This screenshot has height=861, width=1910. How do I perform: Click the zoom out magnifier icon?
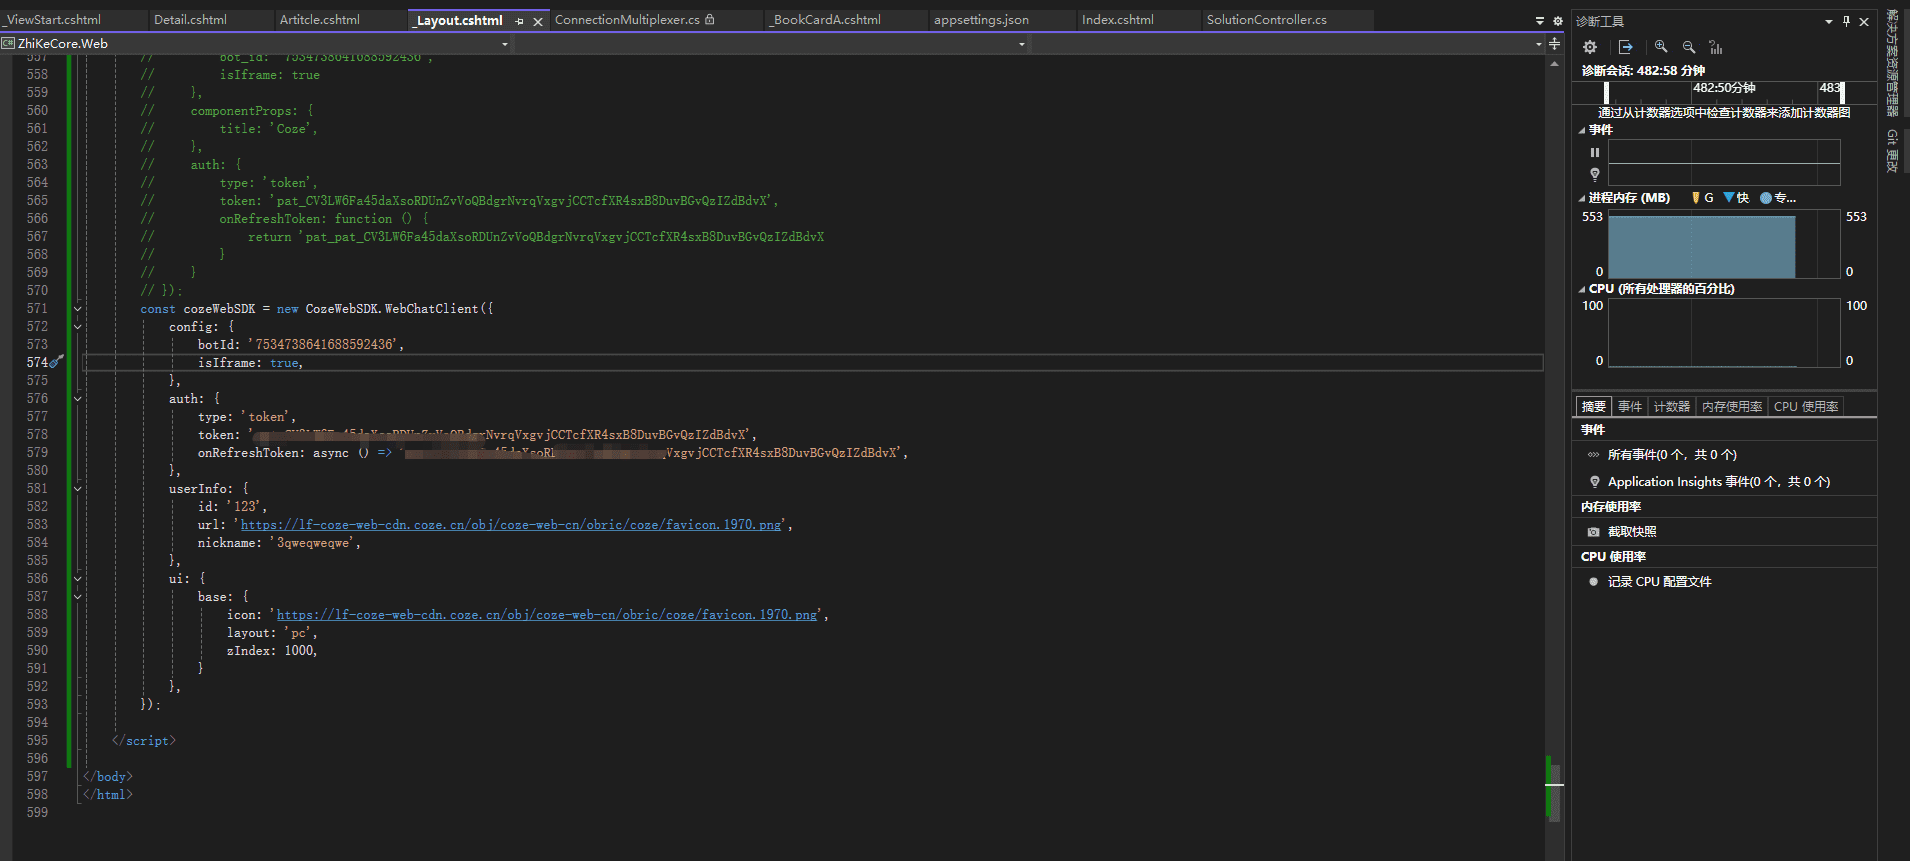1689,47
